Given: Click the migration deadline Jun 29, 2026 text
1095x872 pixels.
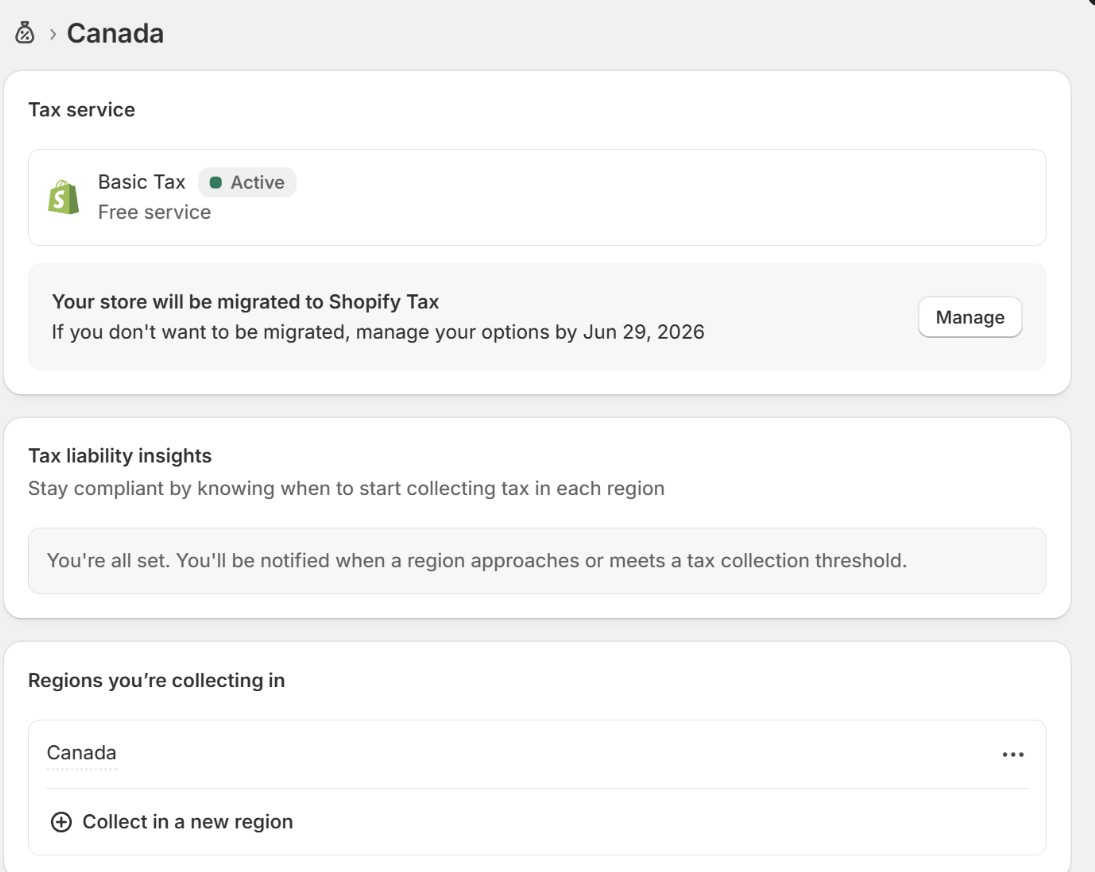Looking at the screenshot, I should (643, 332).
